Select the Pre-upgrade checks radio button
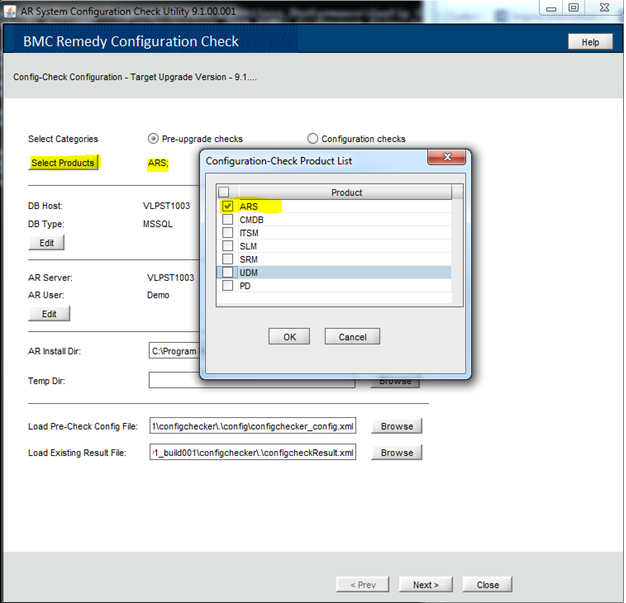 click(x=153, y=139)
